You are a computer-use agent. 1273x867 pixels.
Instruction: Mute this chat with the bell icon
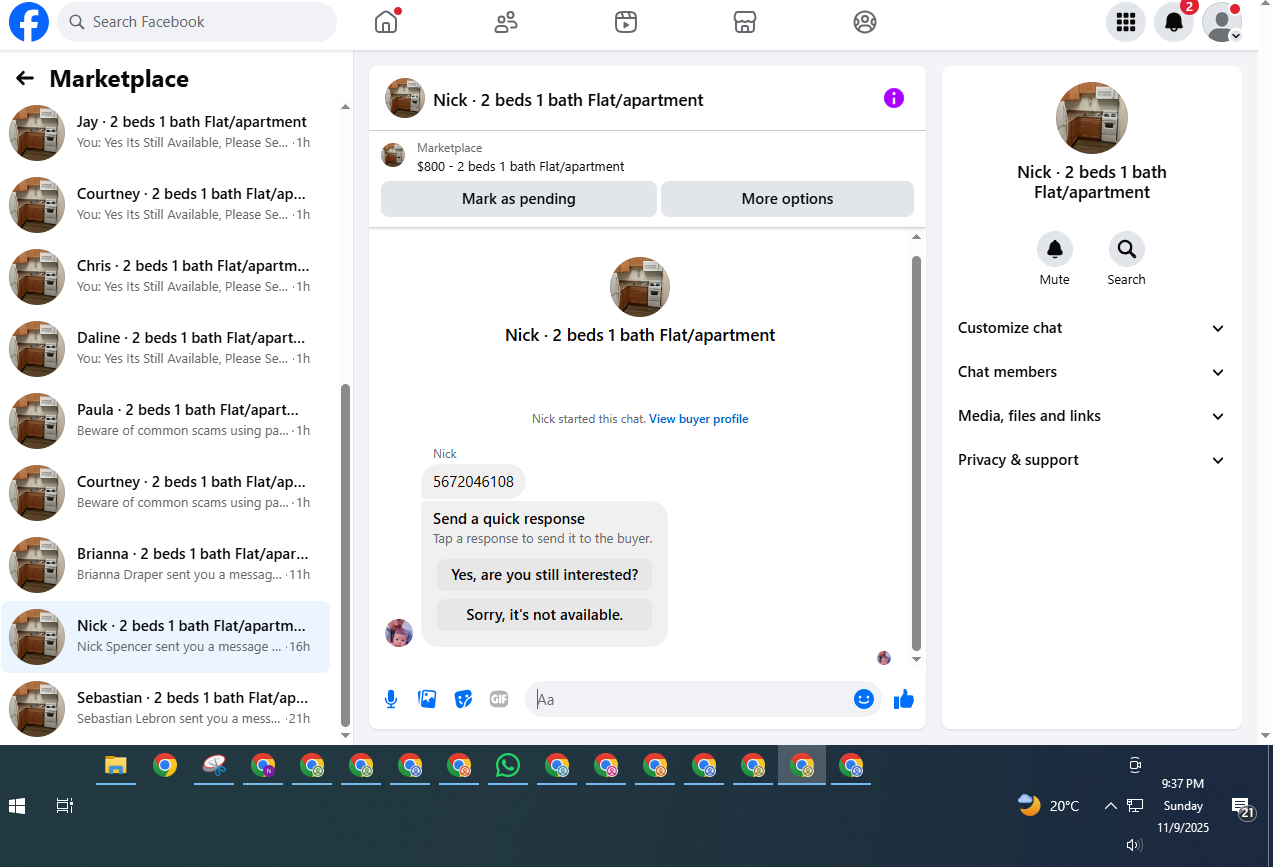click(x=1055, y=249)
